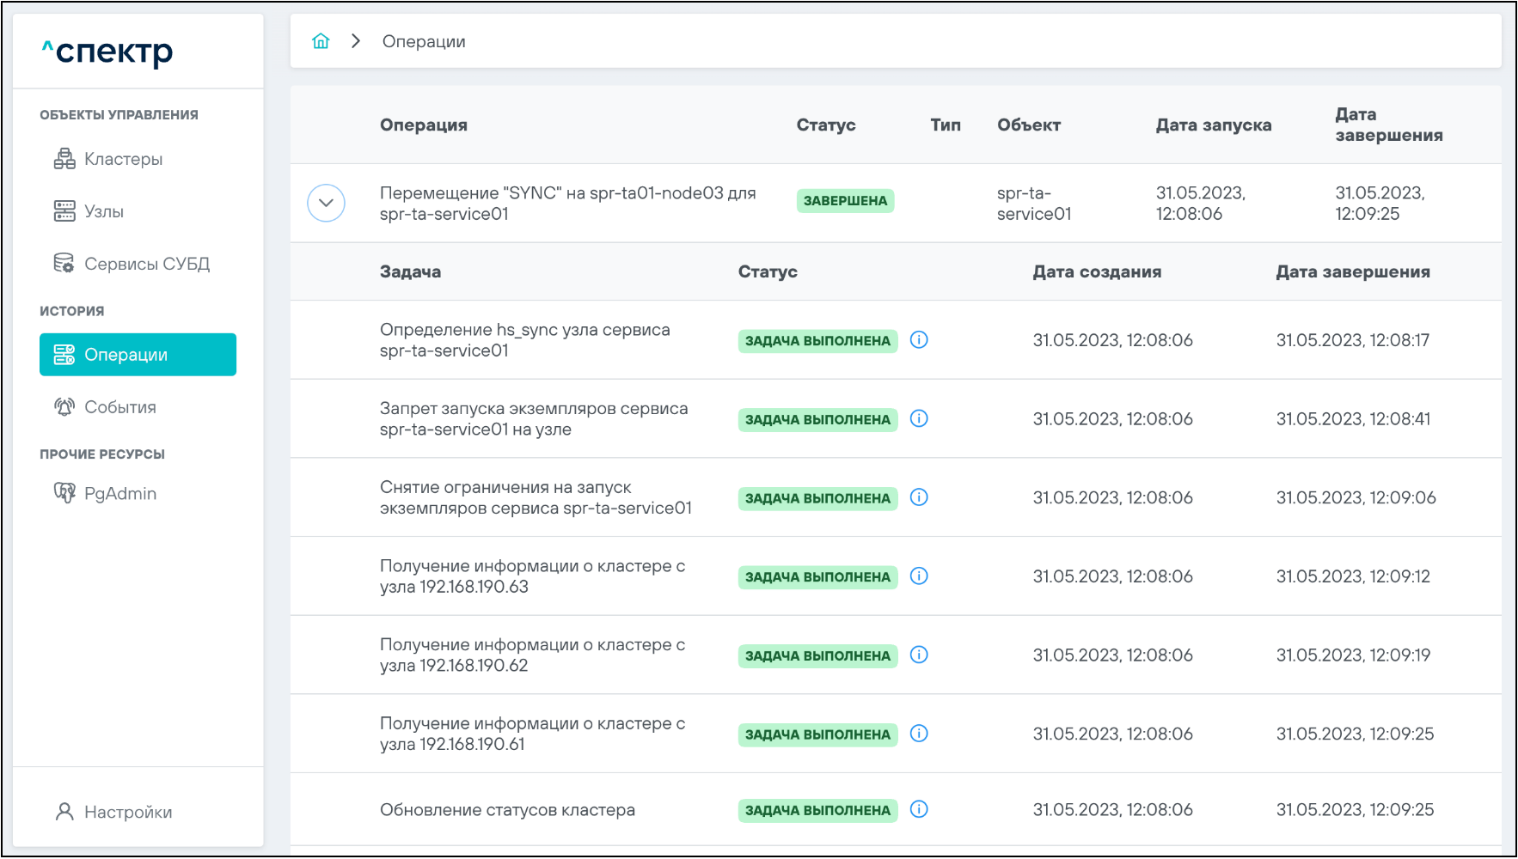1518x859 pixels.
Task: Click info icon for hs_sync node task
Action: [x=919, y=340]
